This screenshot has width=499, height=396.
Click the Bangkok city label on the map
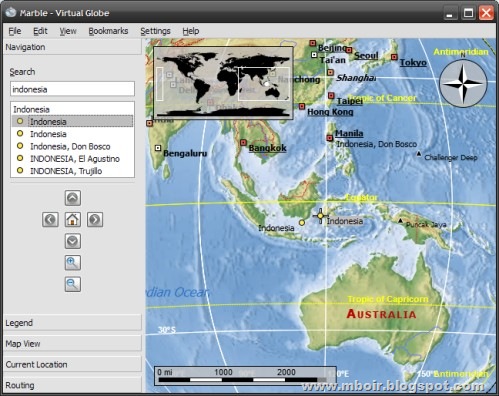pos(267,148)
